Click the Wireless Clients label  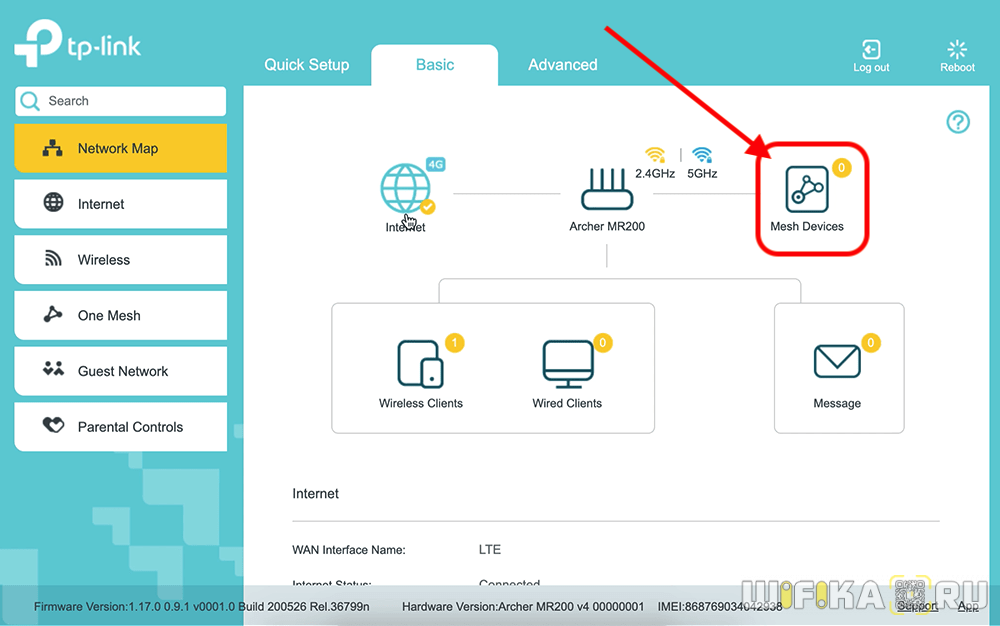tap(421, 403)
